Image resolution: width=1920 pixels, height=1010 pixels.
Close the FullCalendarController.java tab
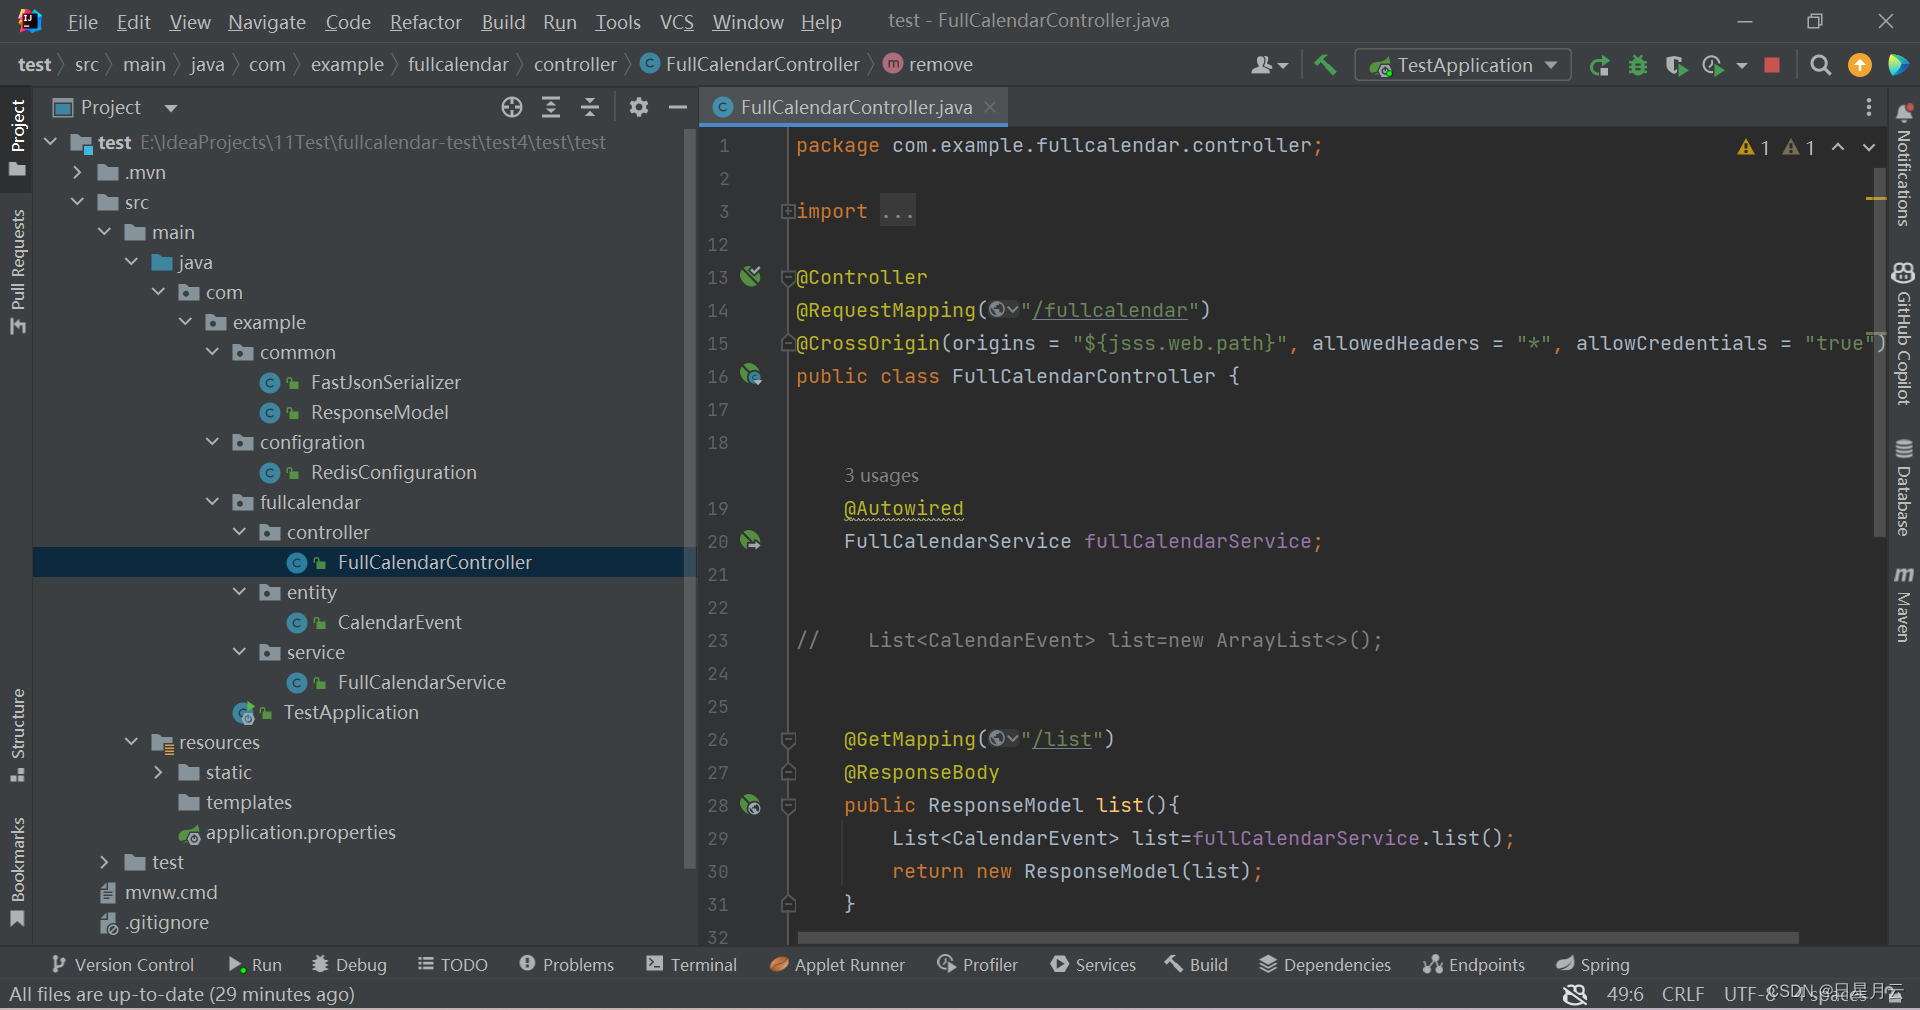pyautogui.click(x=990, y=107)
